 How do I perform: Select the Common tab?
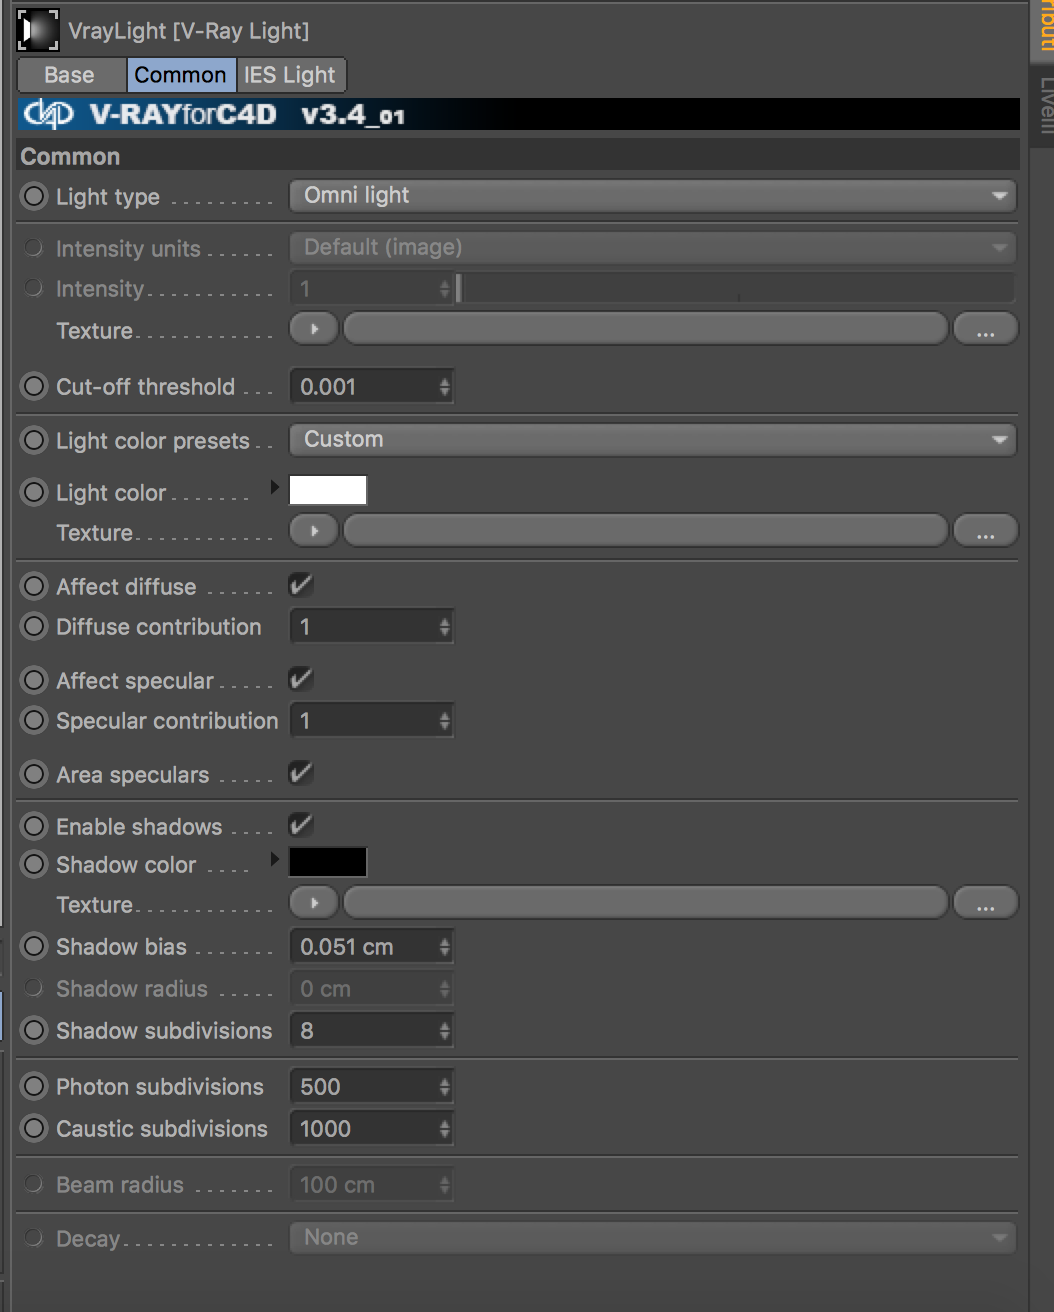[181, 75]
